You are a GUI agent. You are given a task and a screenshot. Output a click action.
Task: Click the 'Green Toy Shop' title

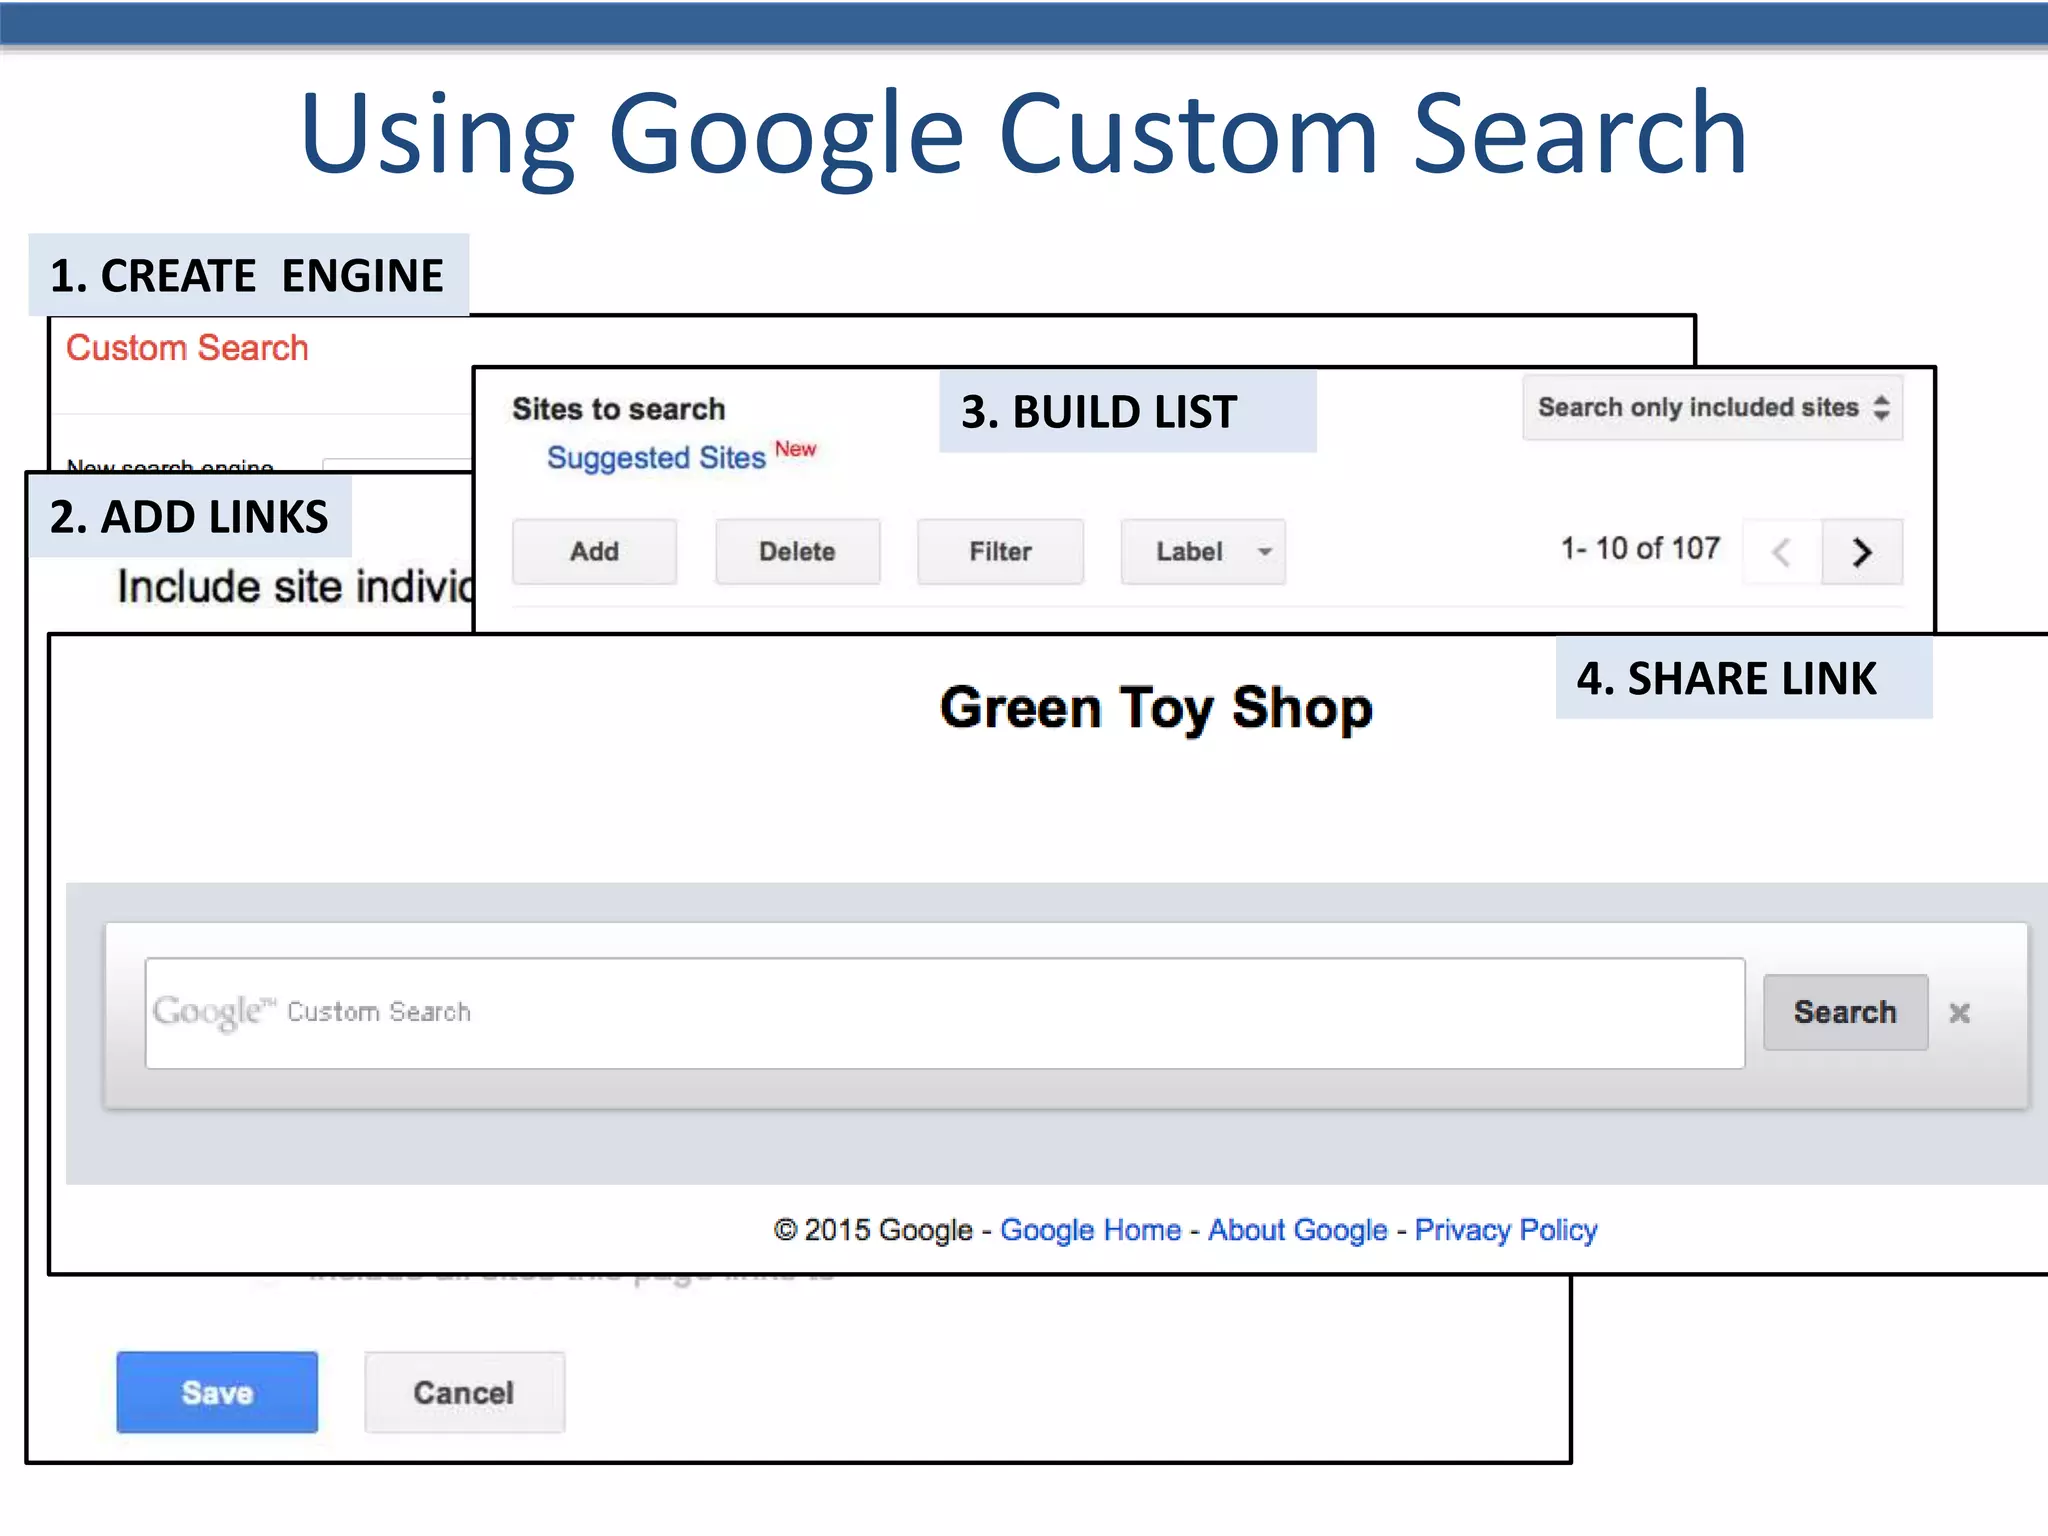[x=1156, y=708]
